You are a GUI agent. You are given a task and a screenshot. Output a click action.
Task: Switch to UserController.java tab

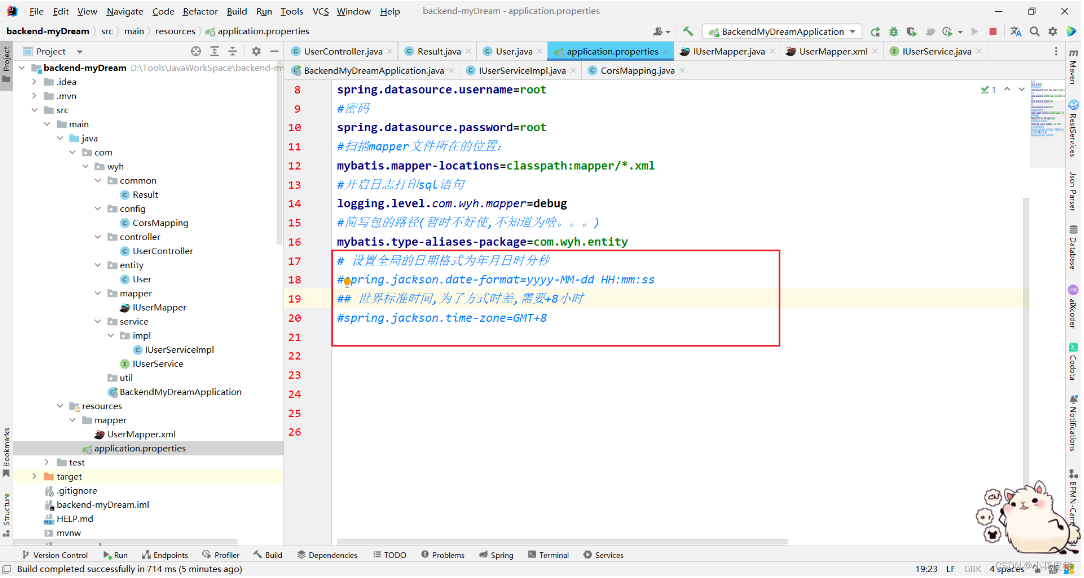pyautogui.click(x=342, y=51)
